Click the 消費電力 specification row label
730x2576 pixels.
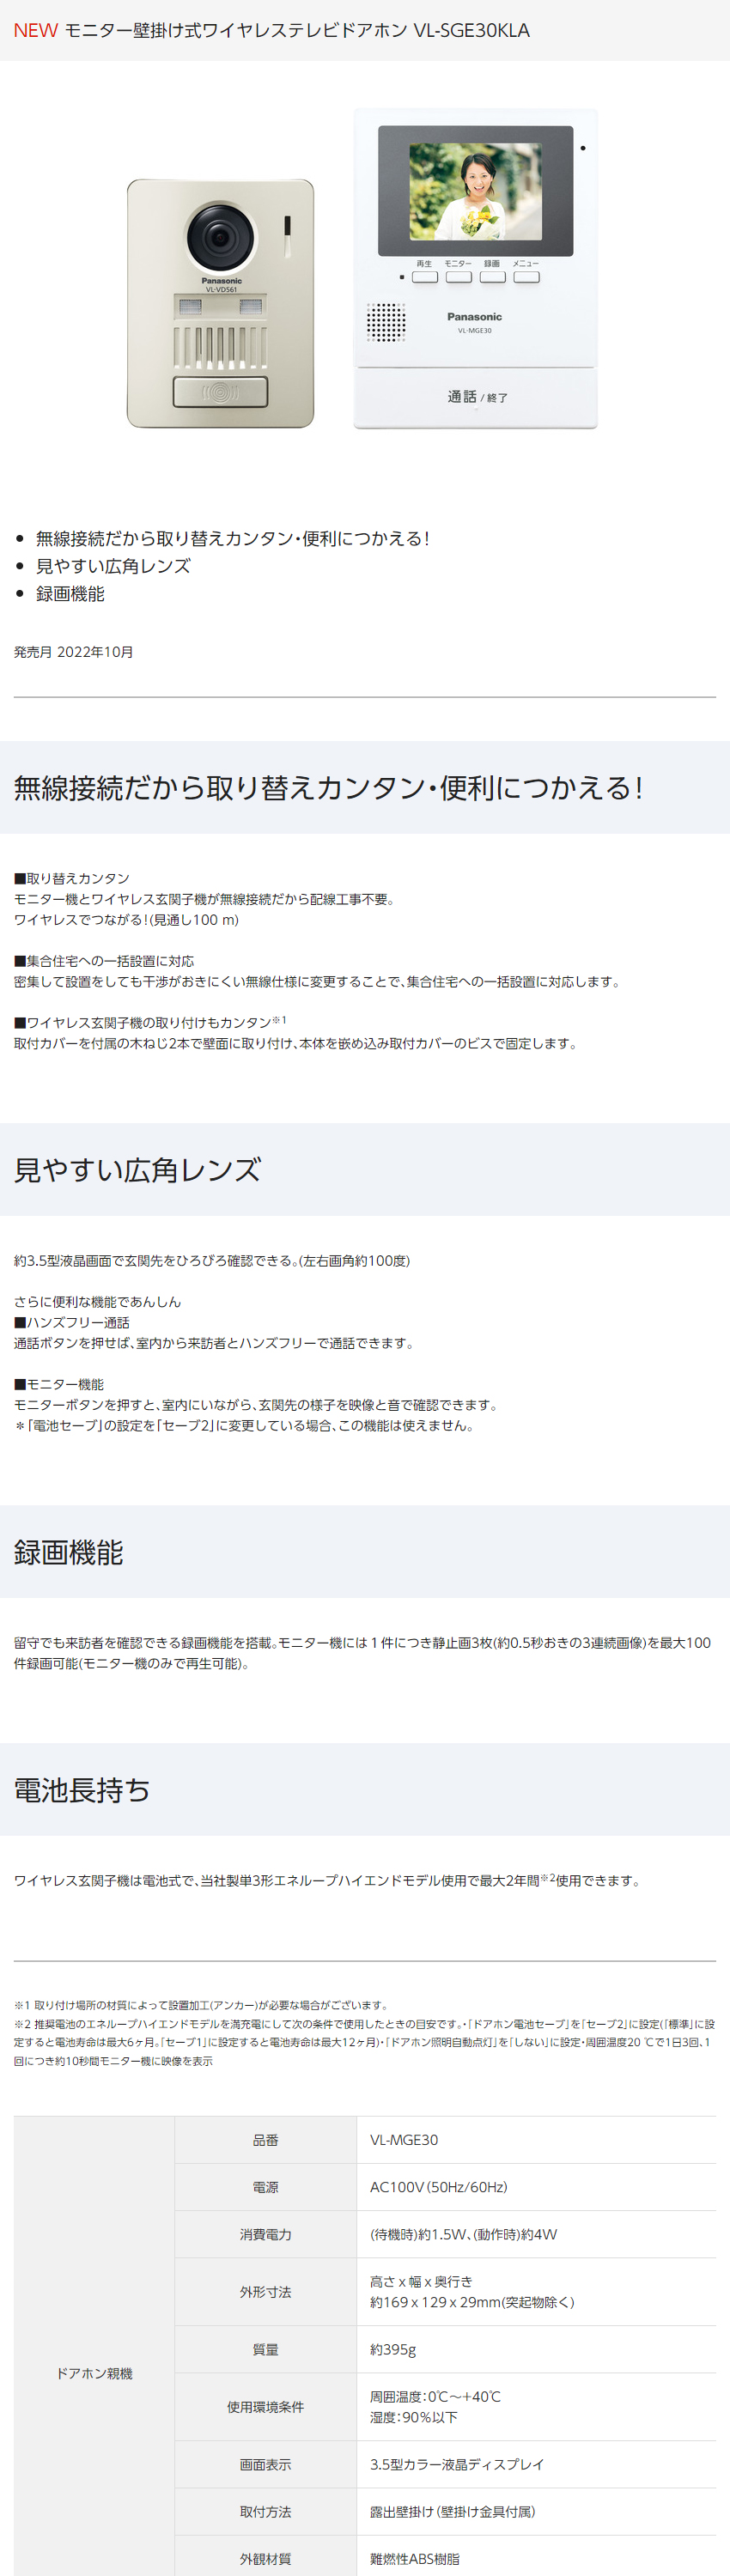[x=265, y=2234]
